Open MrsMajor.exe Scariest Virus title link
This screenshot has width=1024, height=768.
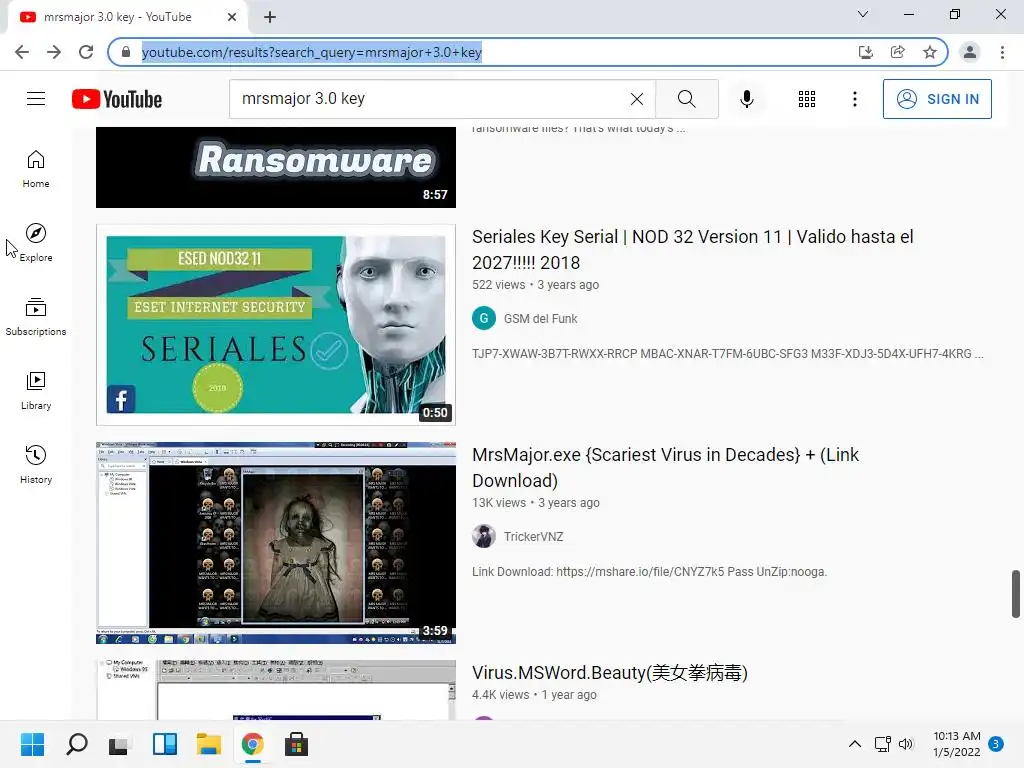click(665, 468)
